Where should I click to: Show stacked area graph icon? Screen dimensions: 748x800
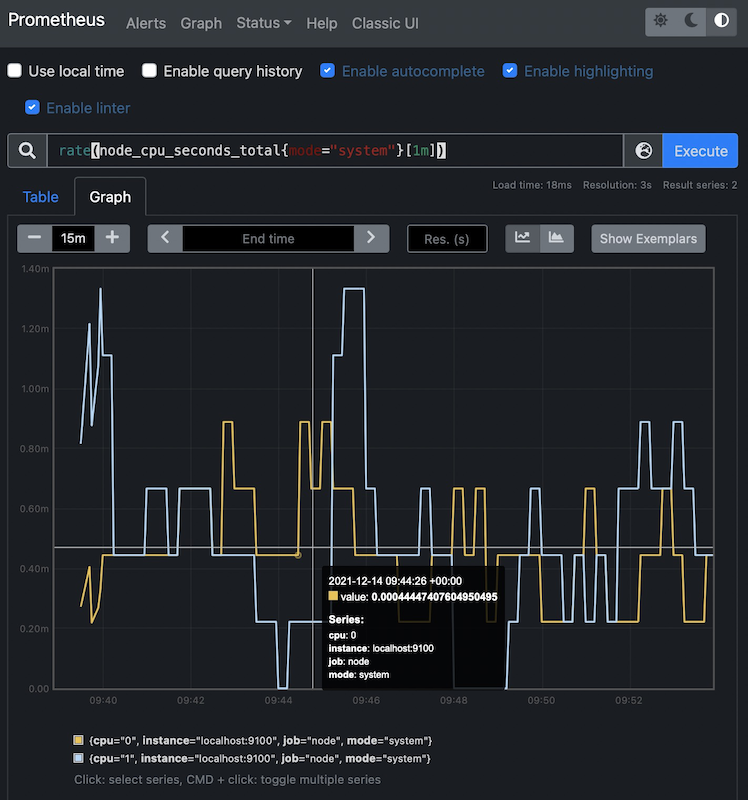(x=556, y=238)
